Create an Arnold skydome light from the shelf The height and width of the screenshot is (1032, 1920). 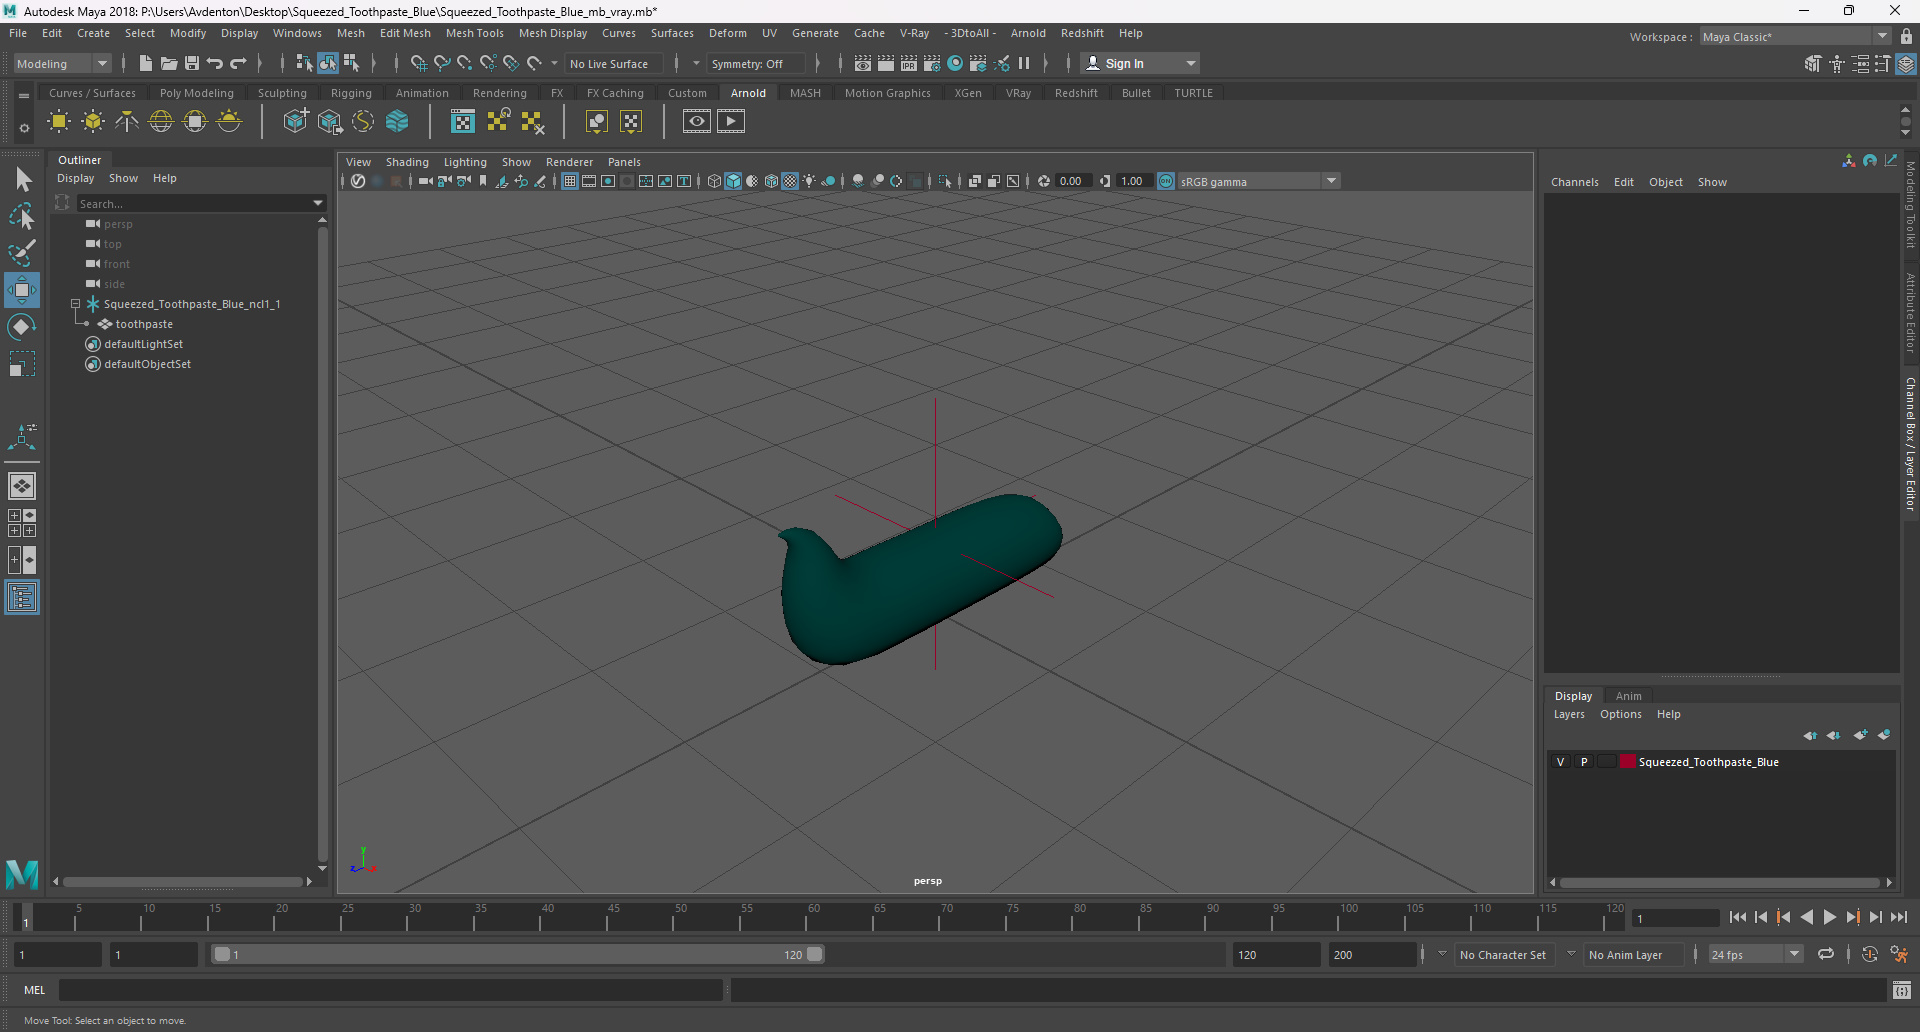pos(161,122)
